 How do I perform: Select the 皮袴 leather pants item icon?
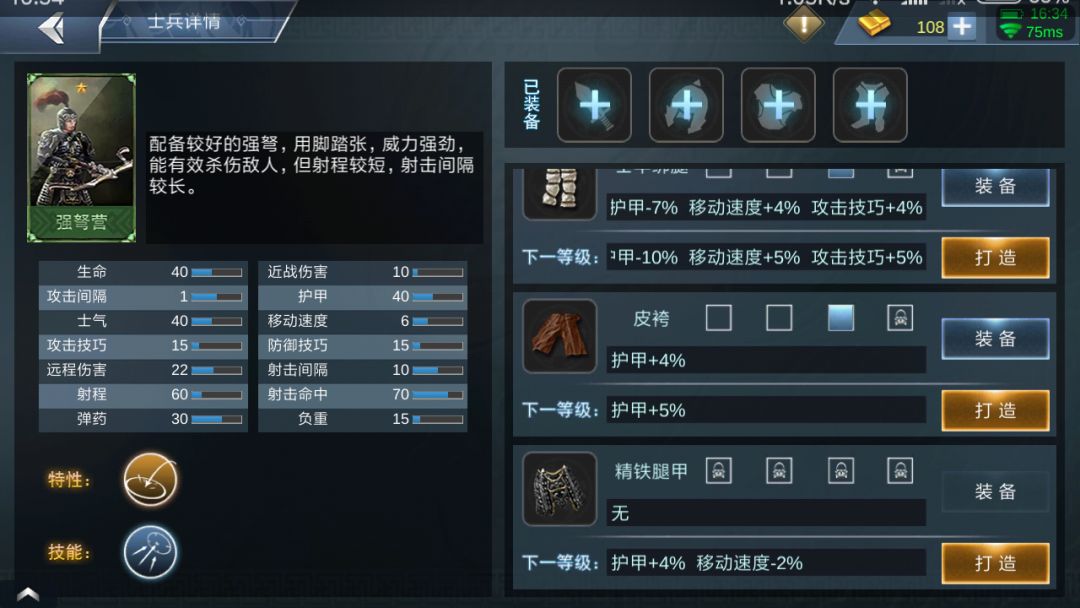point(559,336)
